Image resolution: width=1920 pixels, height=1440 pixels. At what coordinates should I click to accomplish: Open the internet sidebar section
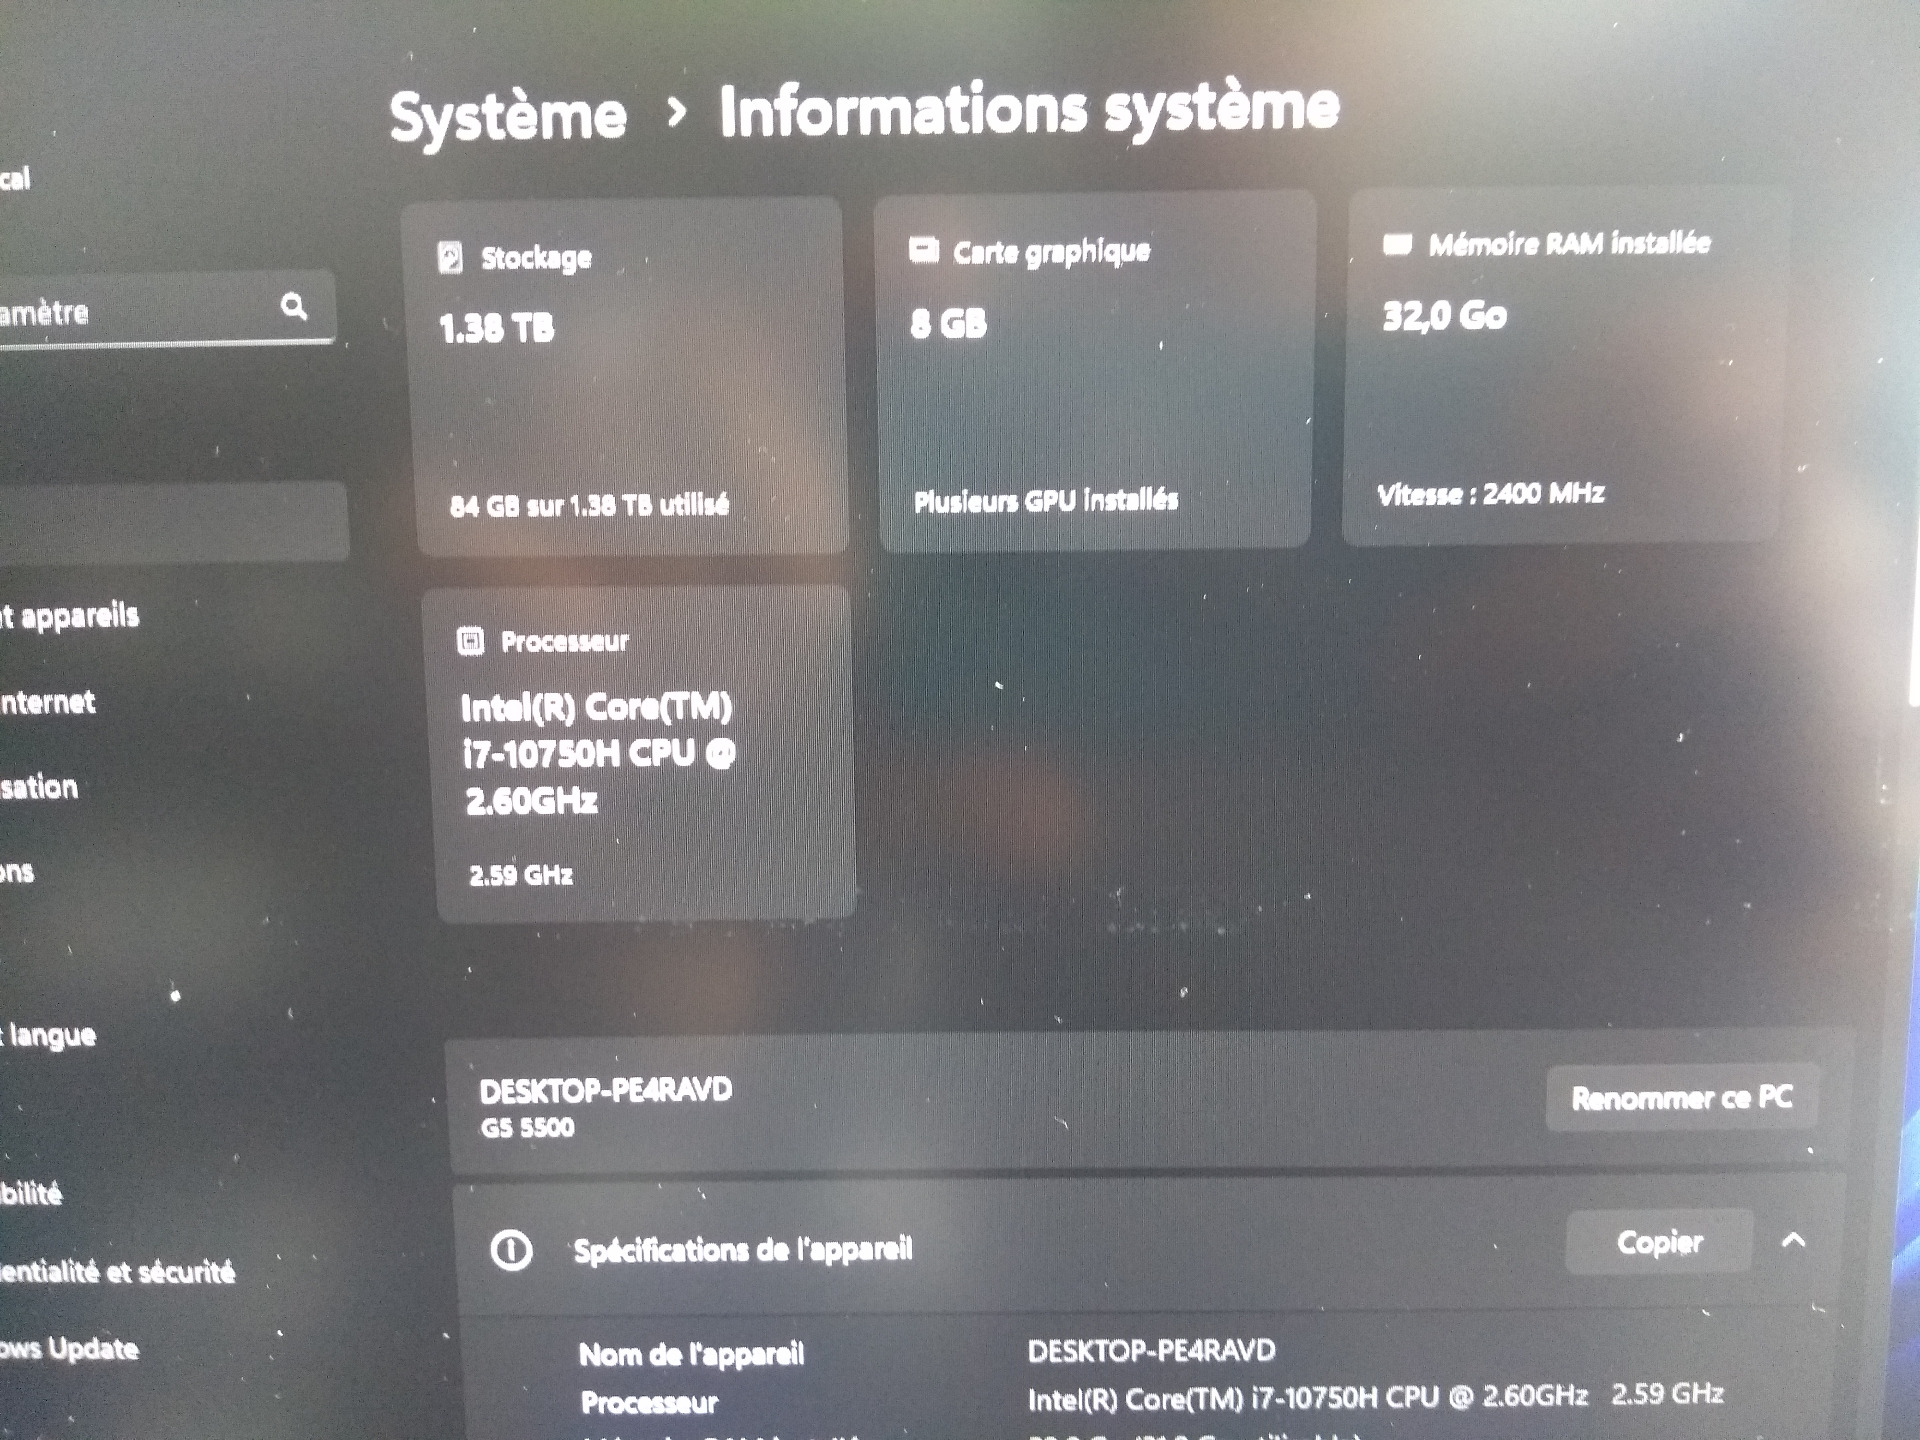pyautogui.click(x=50, y=703)
